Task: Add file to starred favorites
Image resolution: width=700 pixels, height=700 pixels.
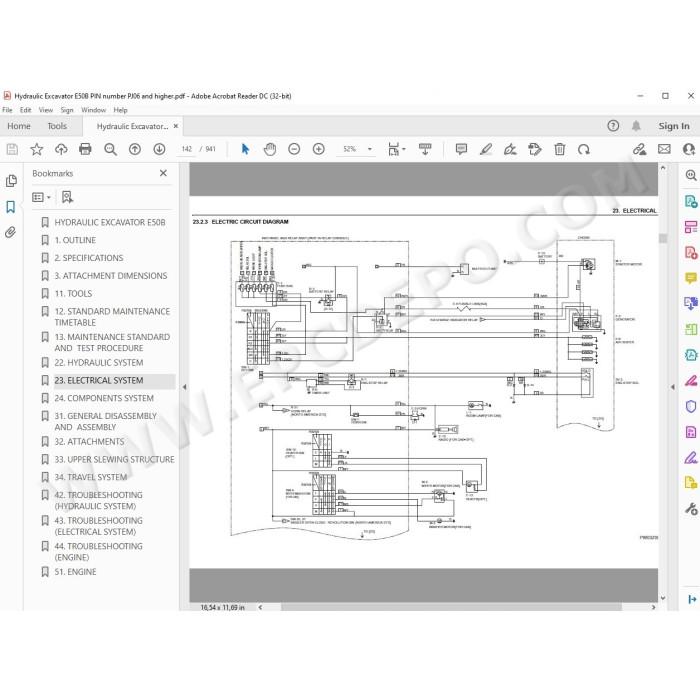Action: [x=37, y=149]
